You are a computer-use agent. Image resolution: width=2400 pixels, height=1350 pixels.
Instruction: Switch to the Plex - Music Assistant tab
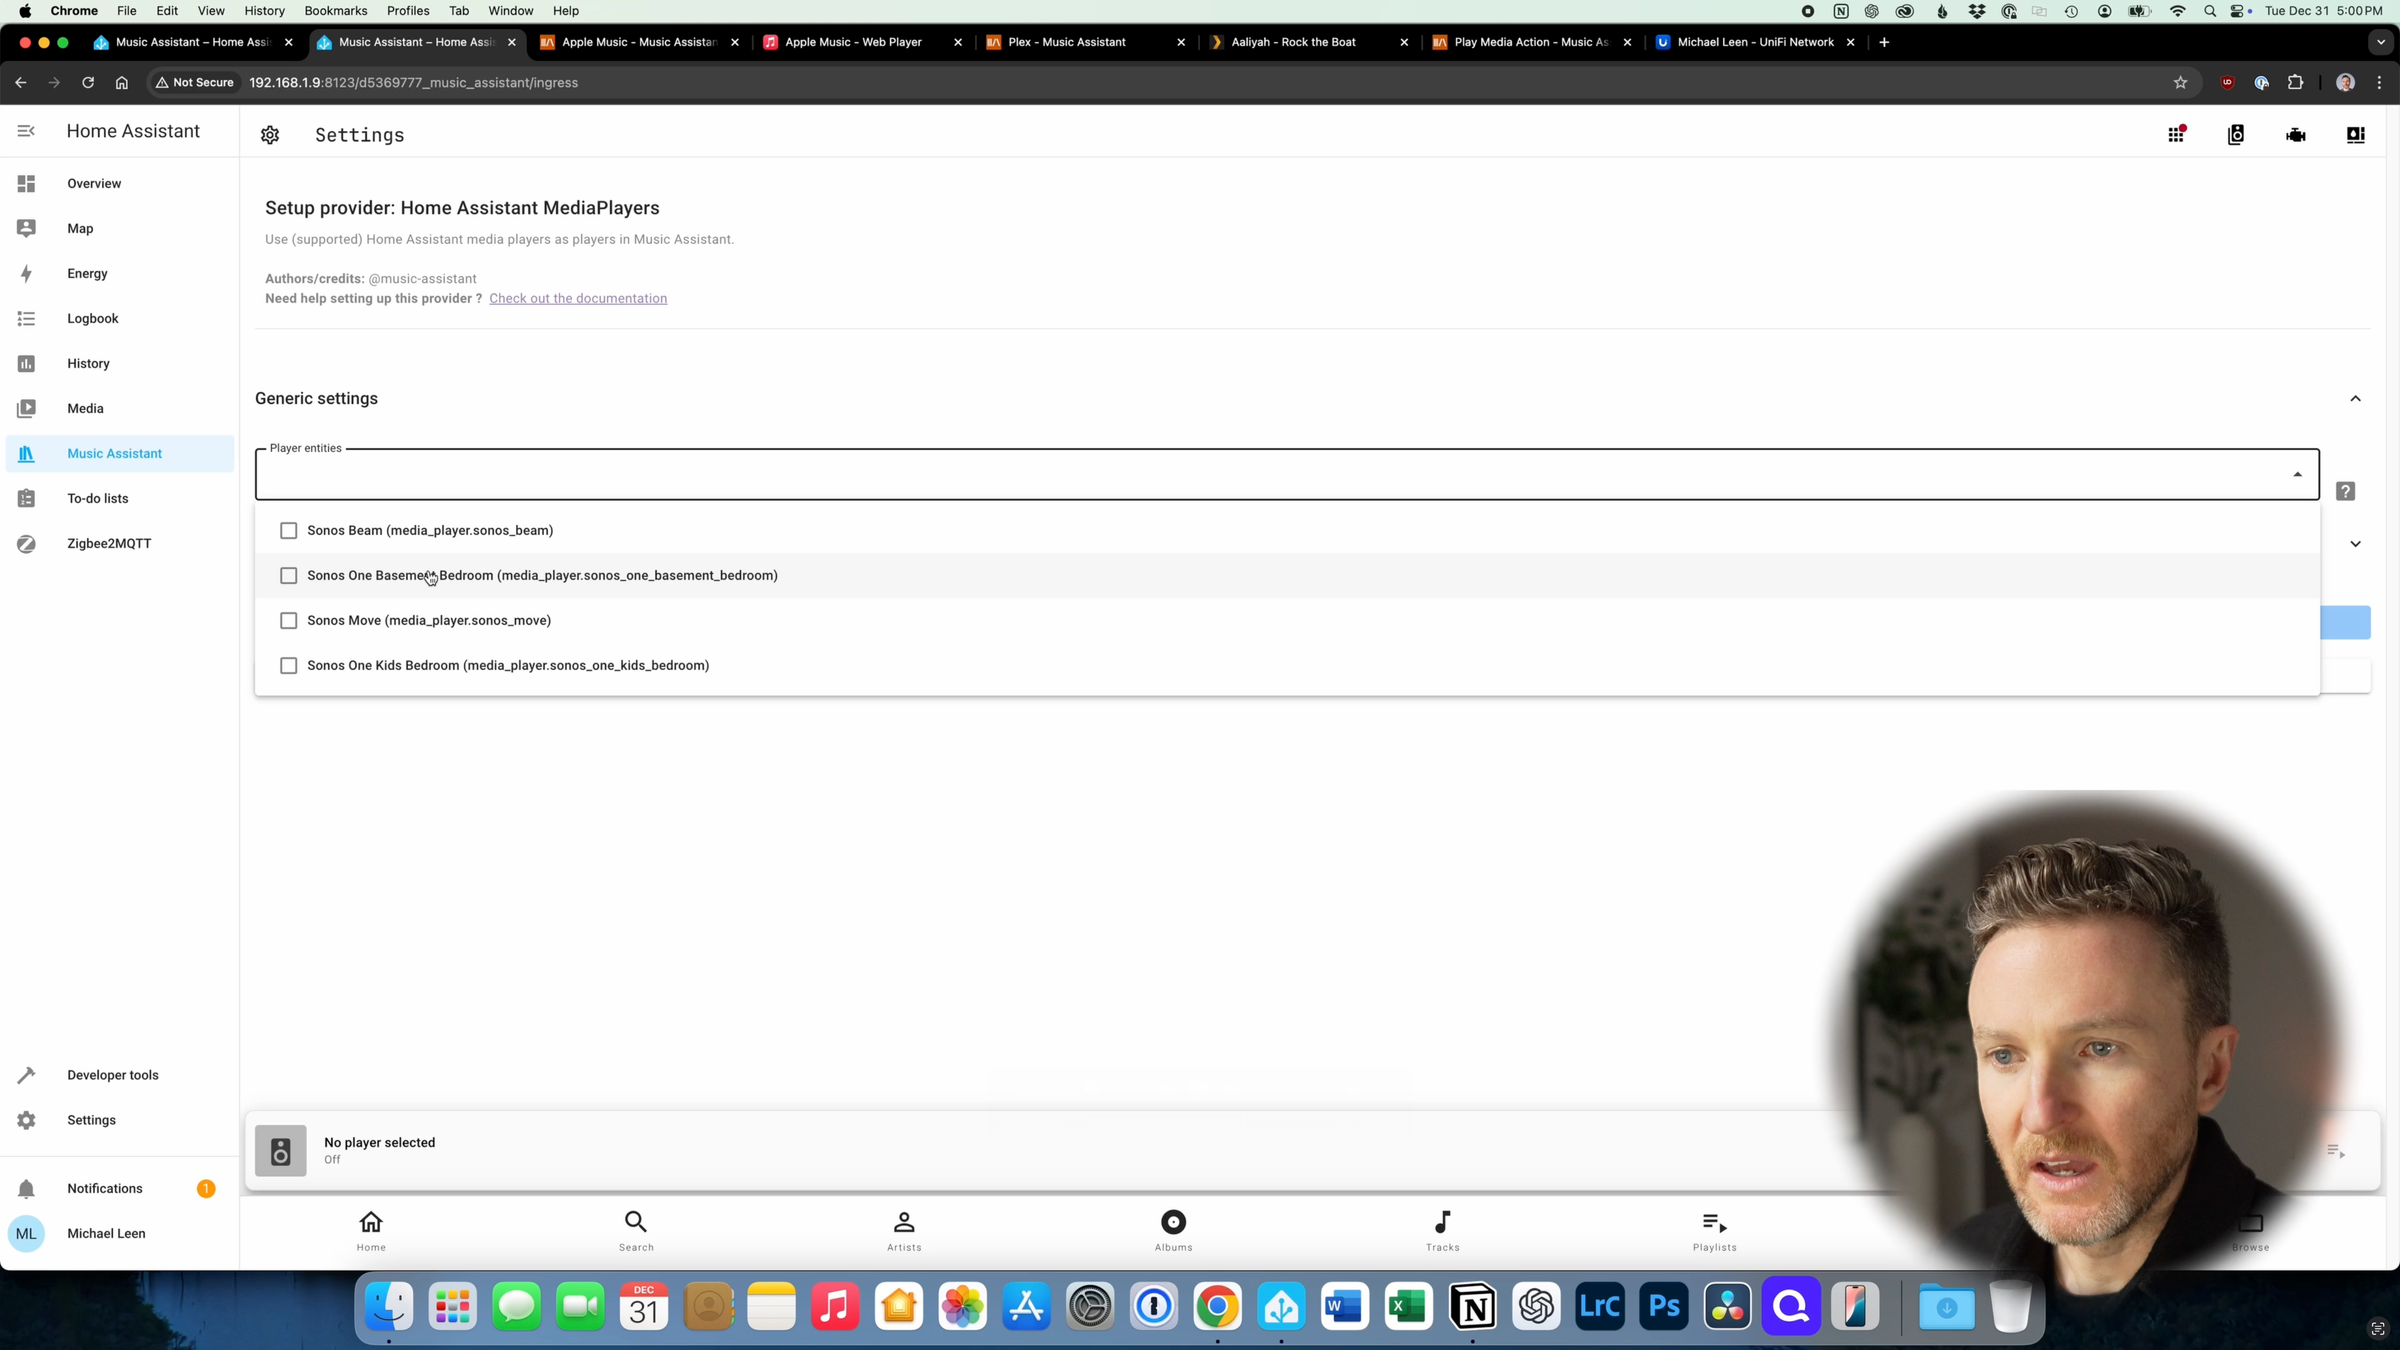tap(1067, 42)
